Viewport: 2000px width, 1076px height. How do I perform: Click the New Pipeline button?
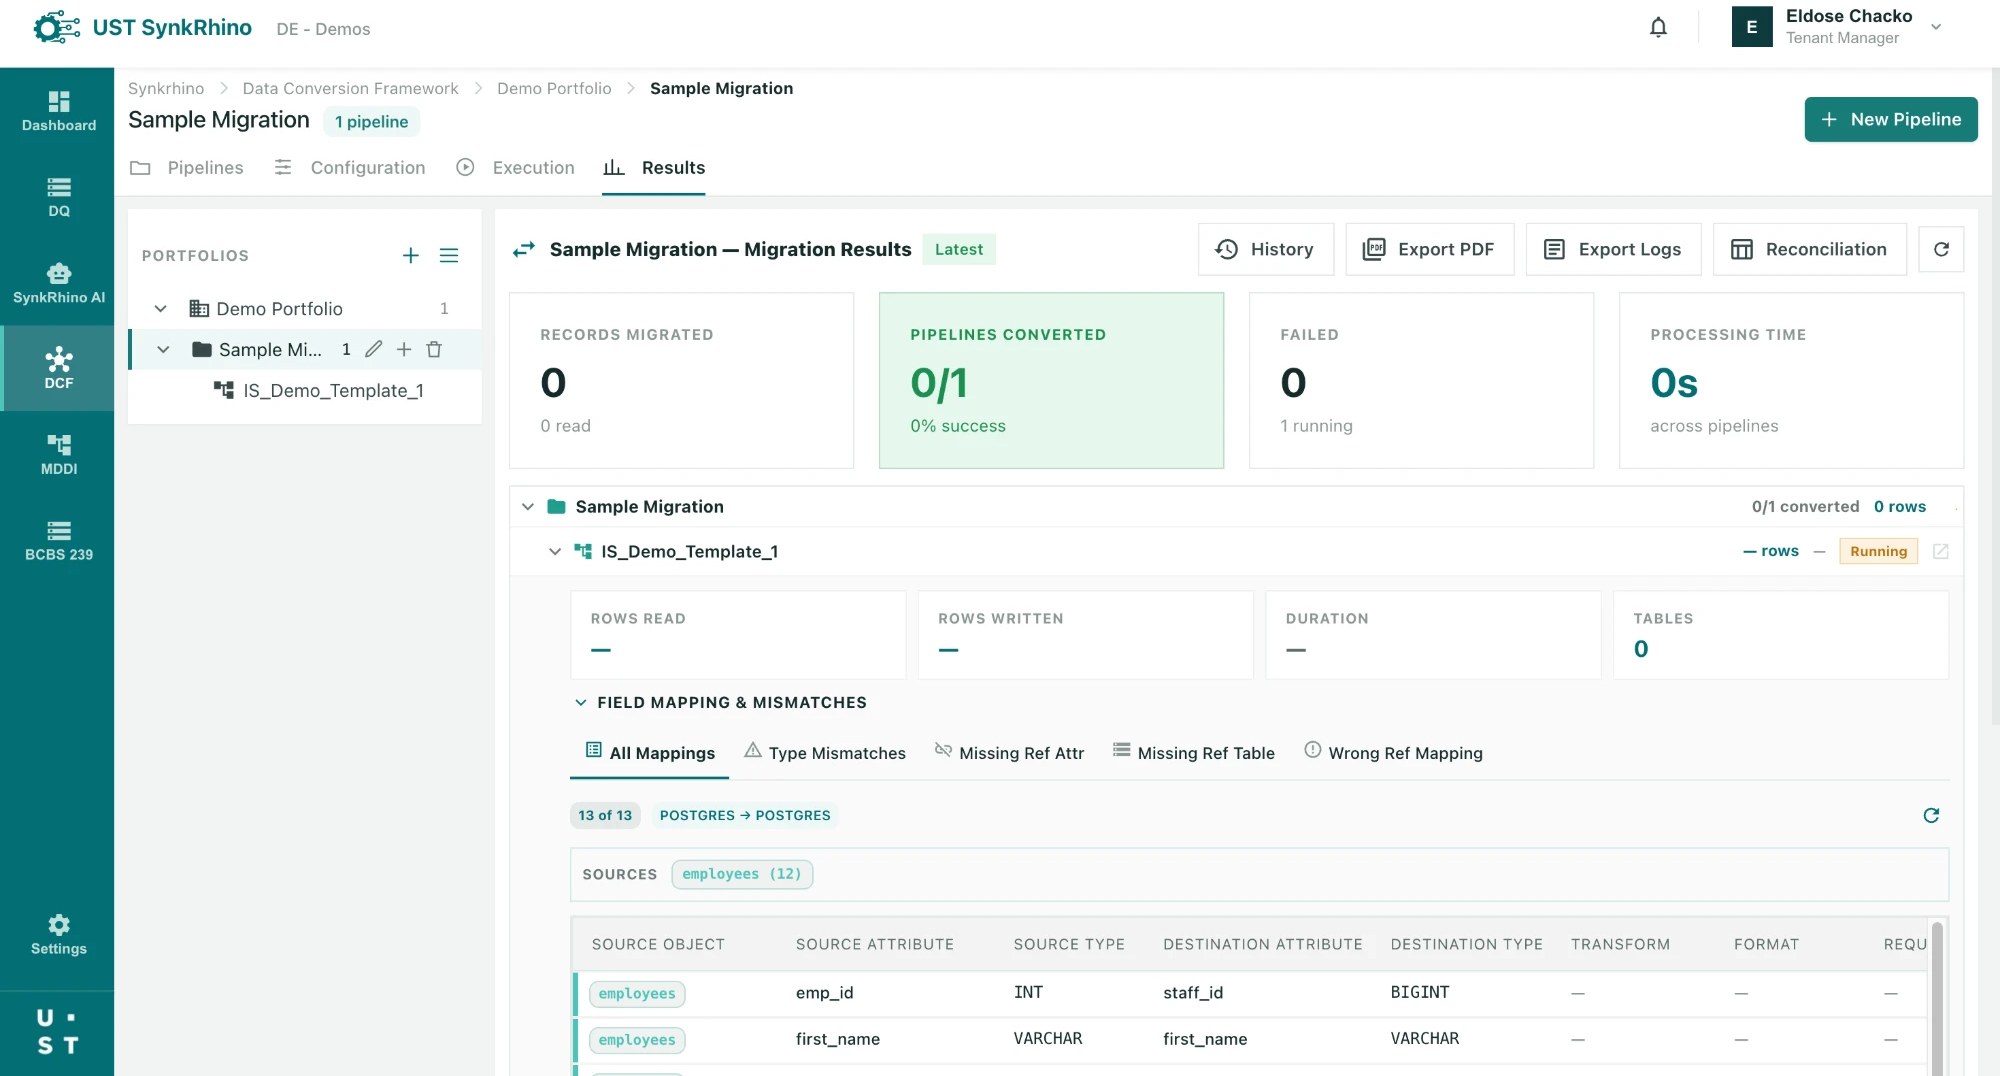(1890, 119)
